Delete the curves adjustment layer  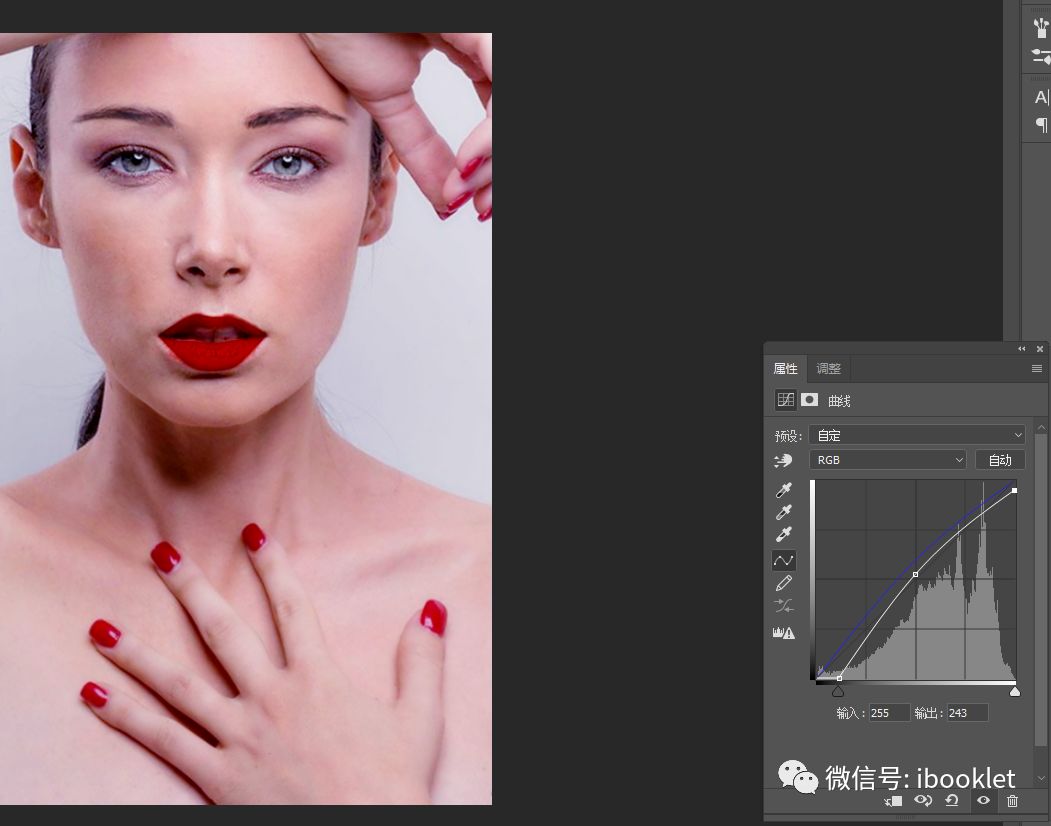tap(1012, 800)
